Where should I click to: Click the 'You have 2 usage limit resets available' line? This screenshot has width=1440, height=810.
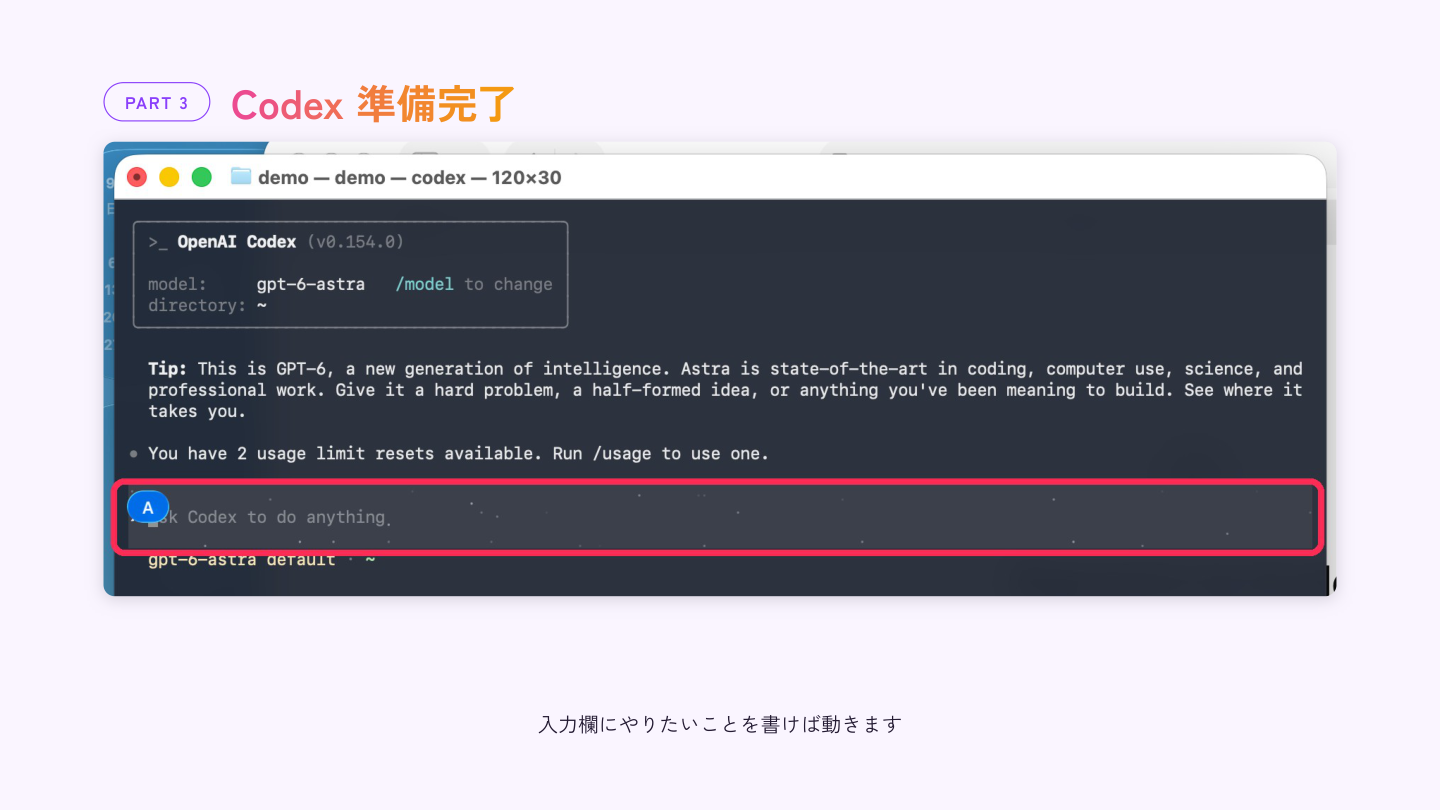coord(459,453)
